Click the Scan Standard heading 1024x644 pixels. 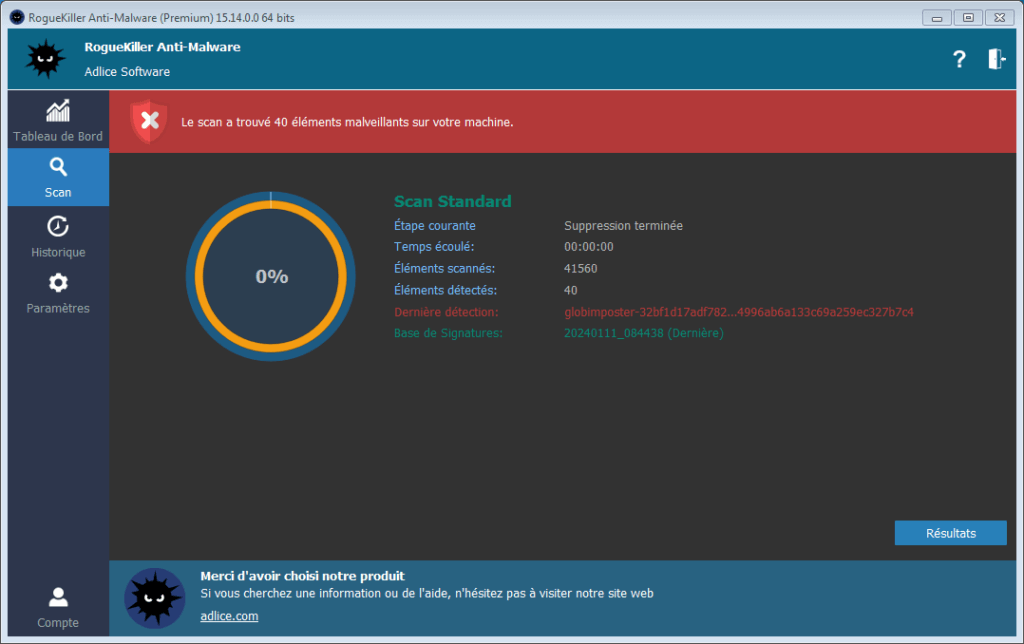click(452, 201)
